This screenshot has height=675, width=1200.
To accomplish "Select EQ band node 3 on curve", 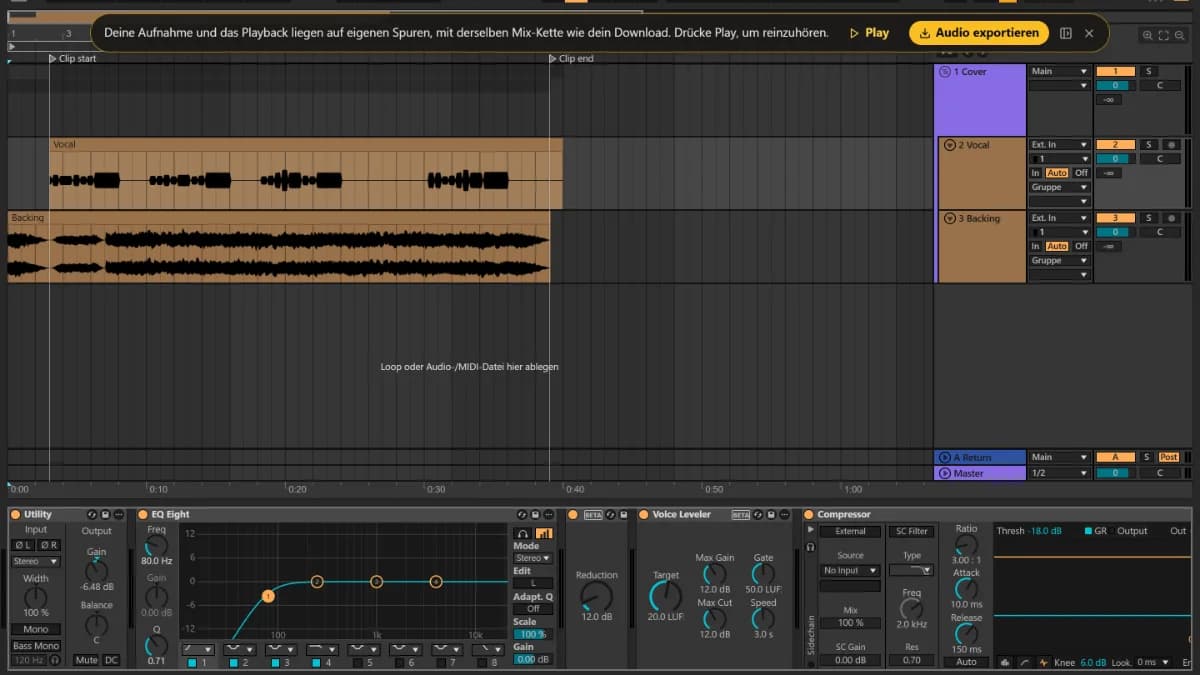I will click(x=376, y=581).
